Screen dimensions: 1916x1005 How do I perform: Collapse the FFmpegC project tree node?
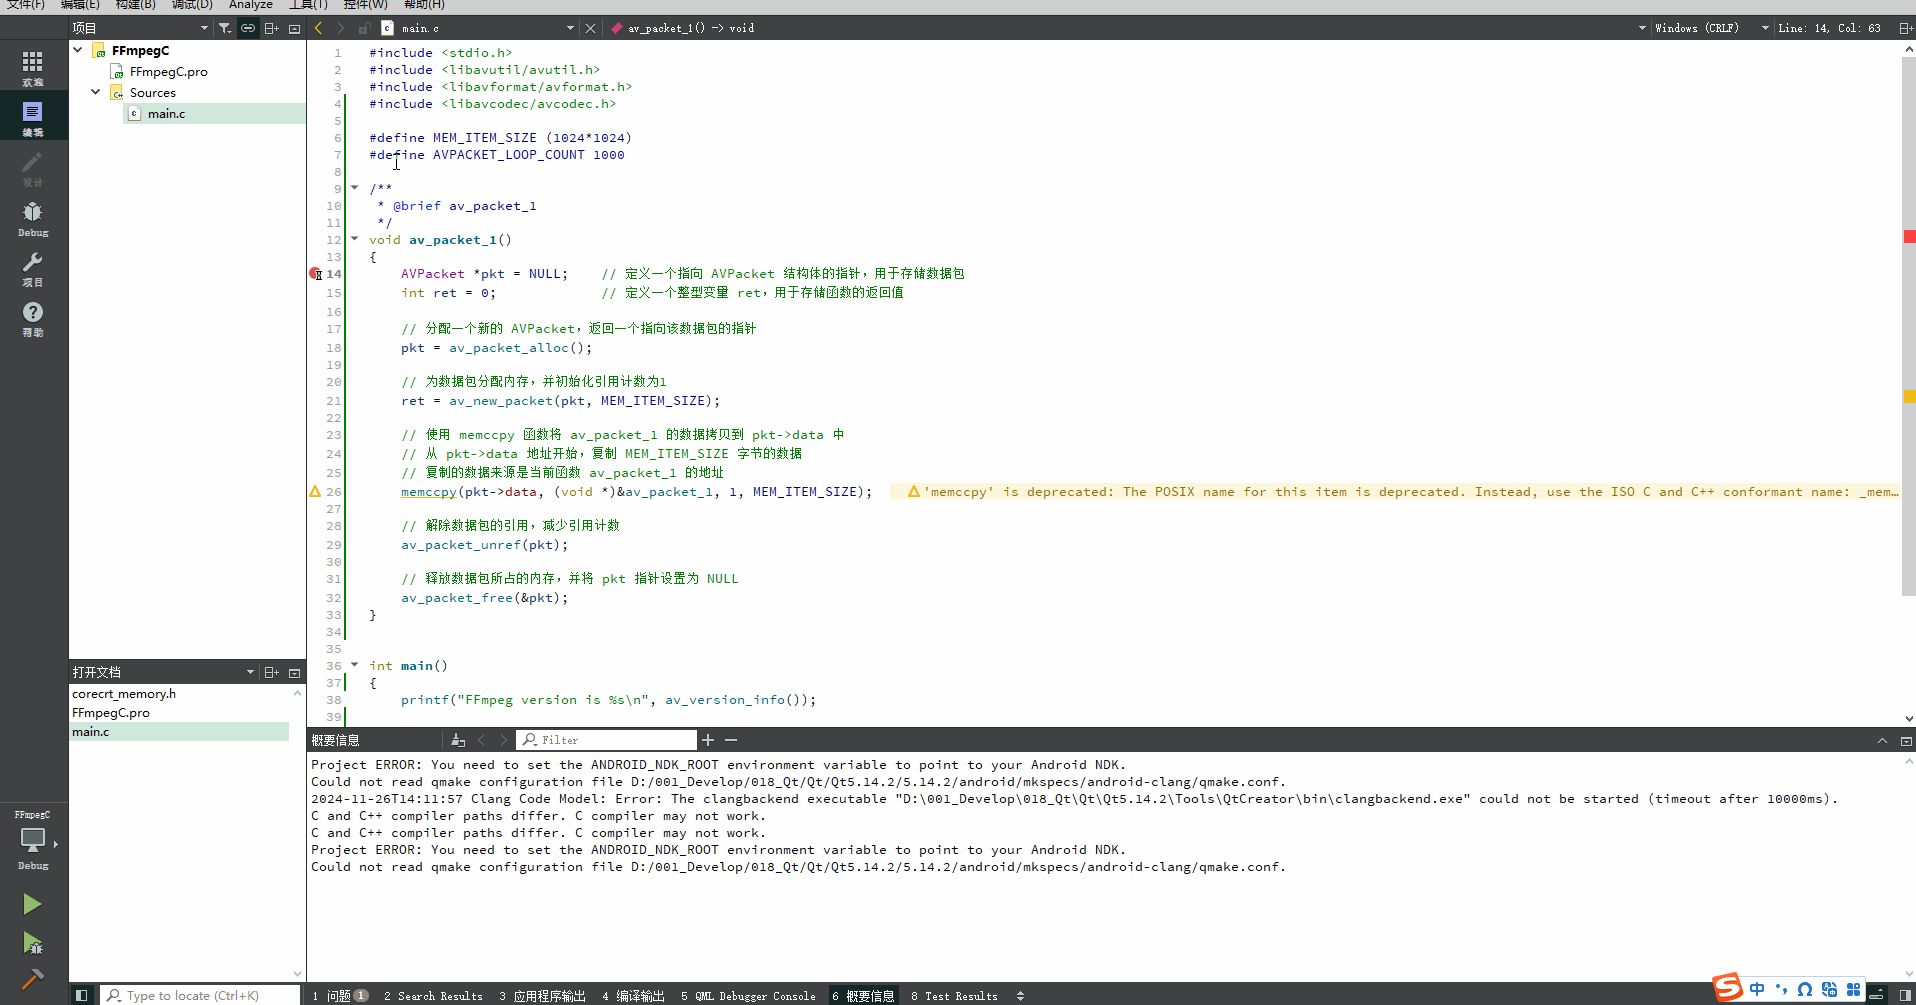pyautogui.click(x=78, y=50)
